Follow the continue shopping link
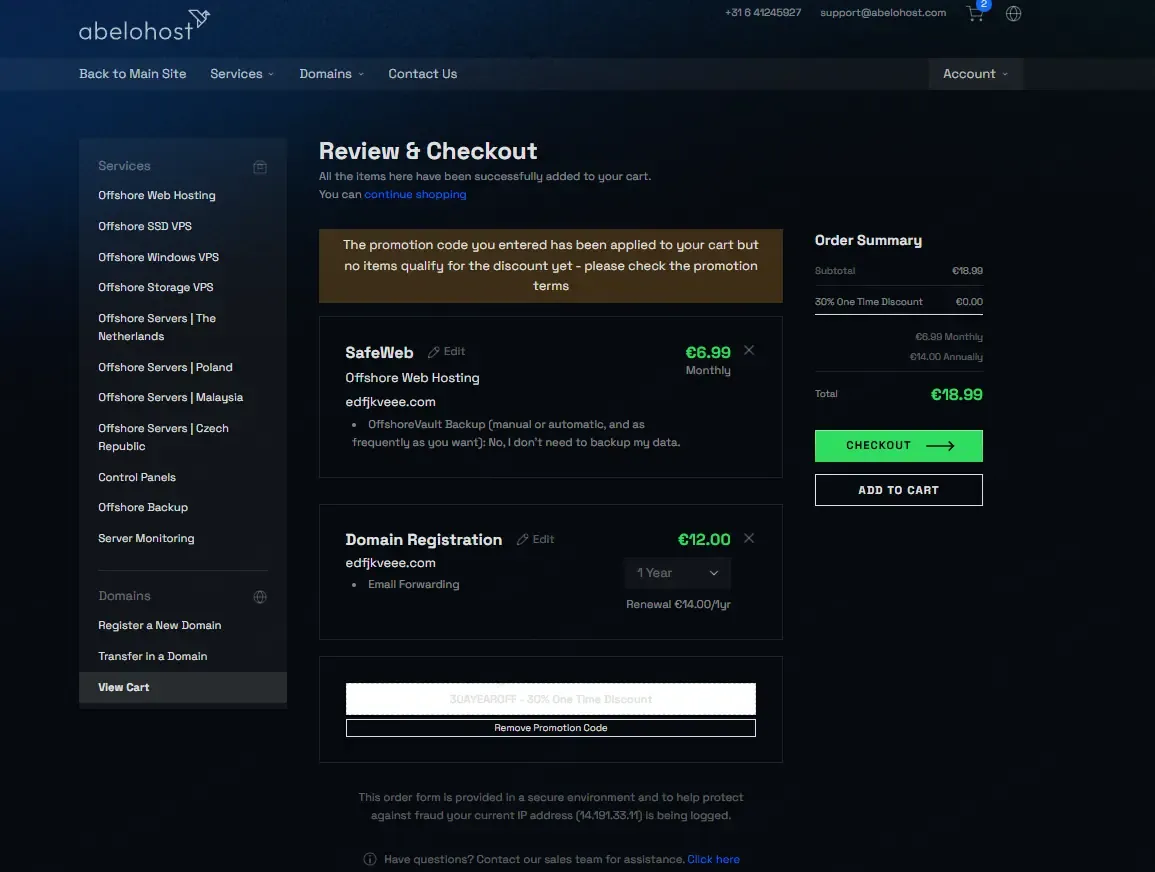Viewport: 1155px width, 872px height. [415, 194]
